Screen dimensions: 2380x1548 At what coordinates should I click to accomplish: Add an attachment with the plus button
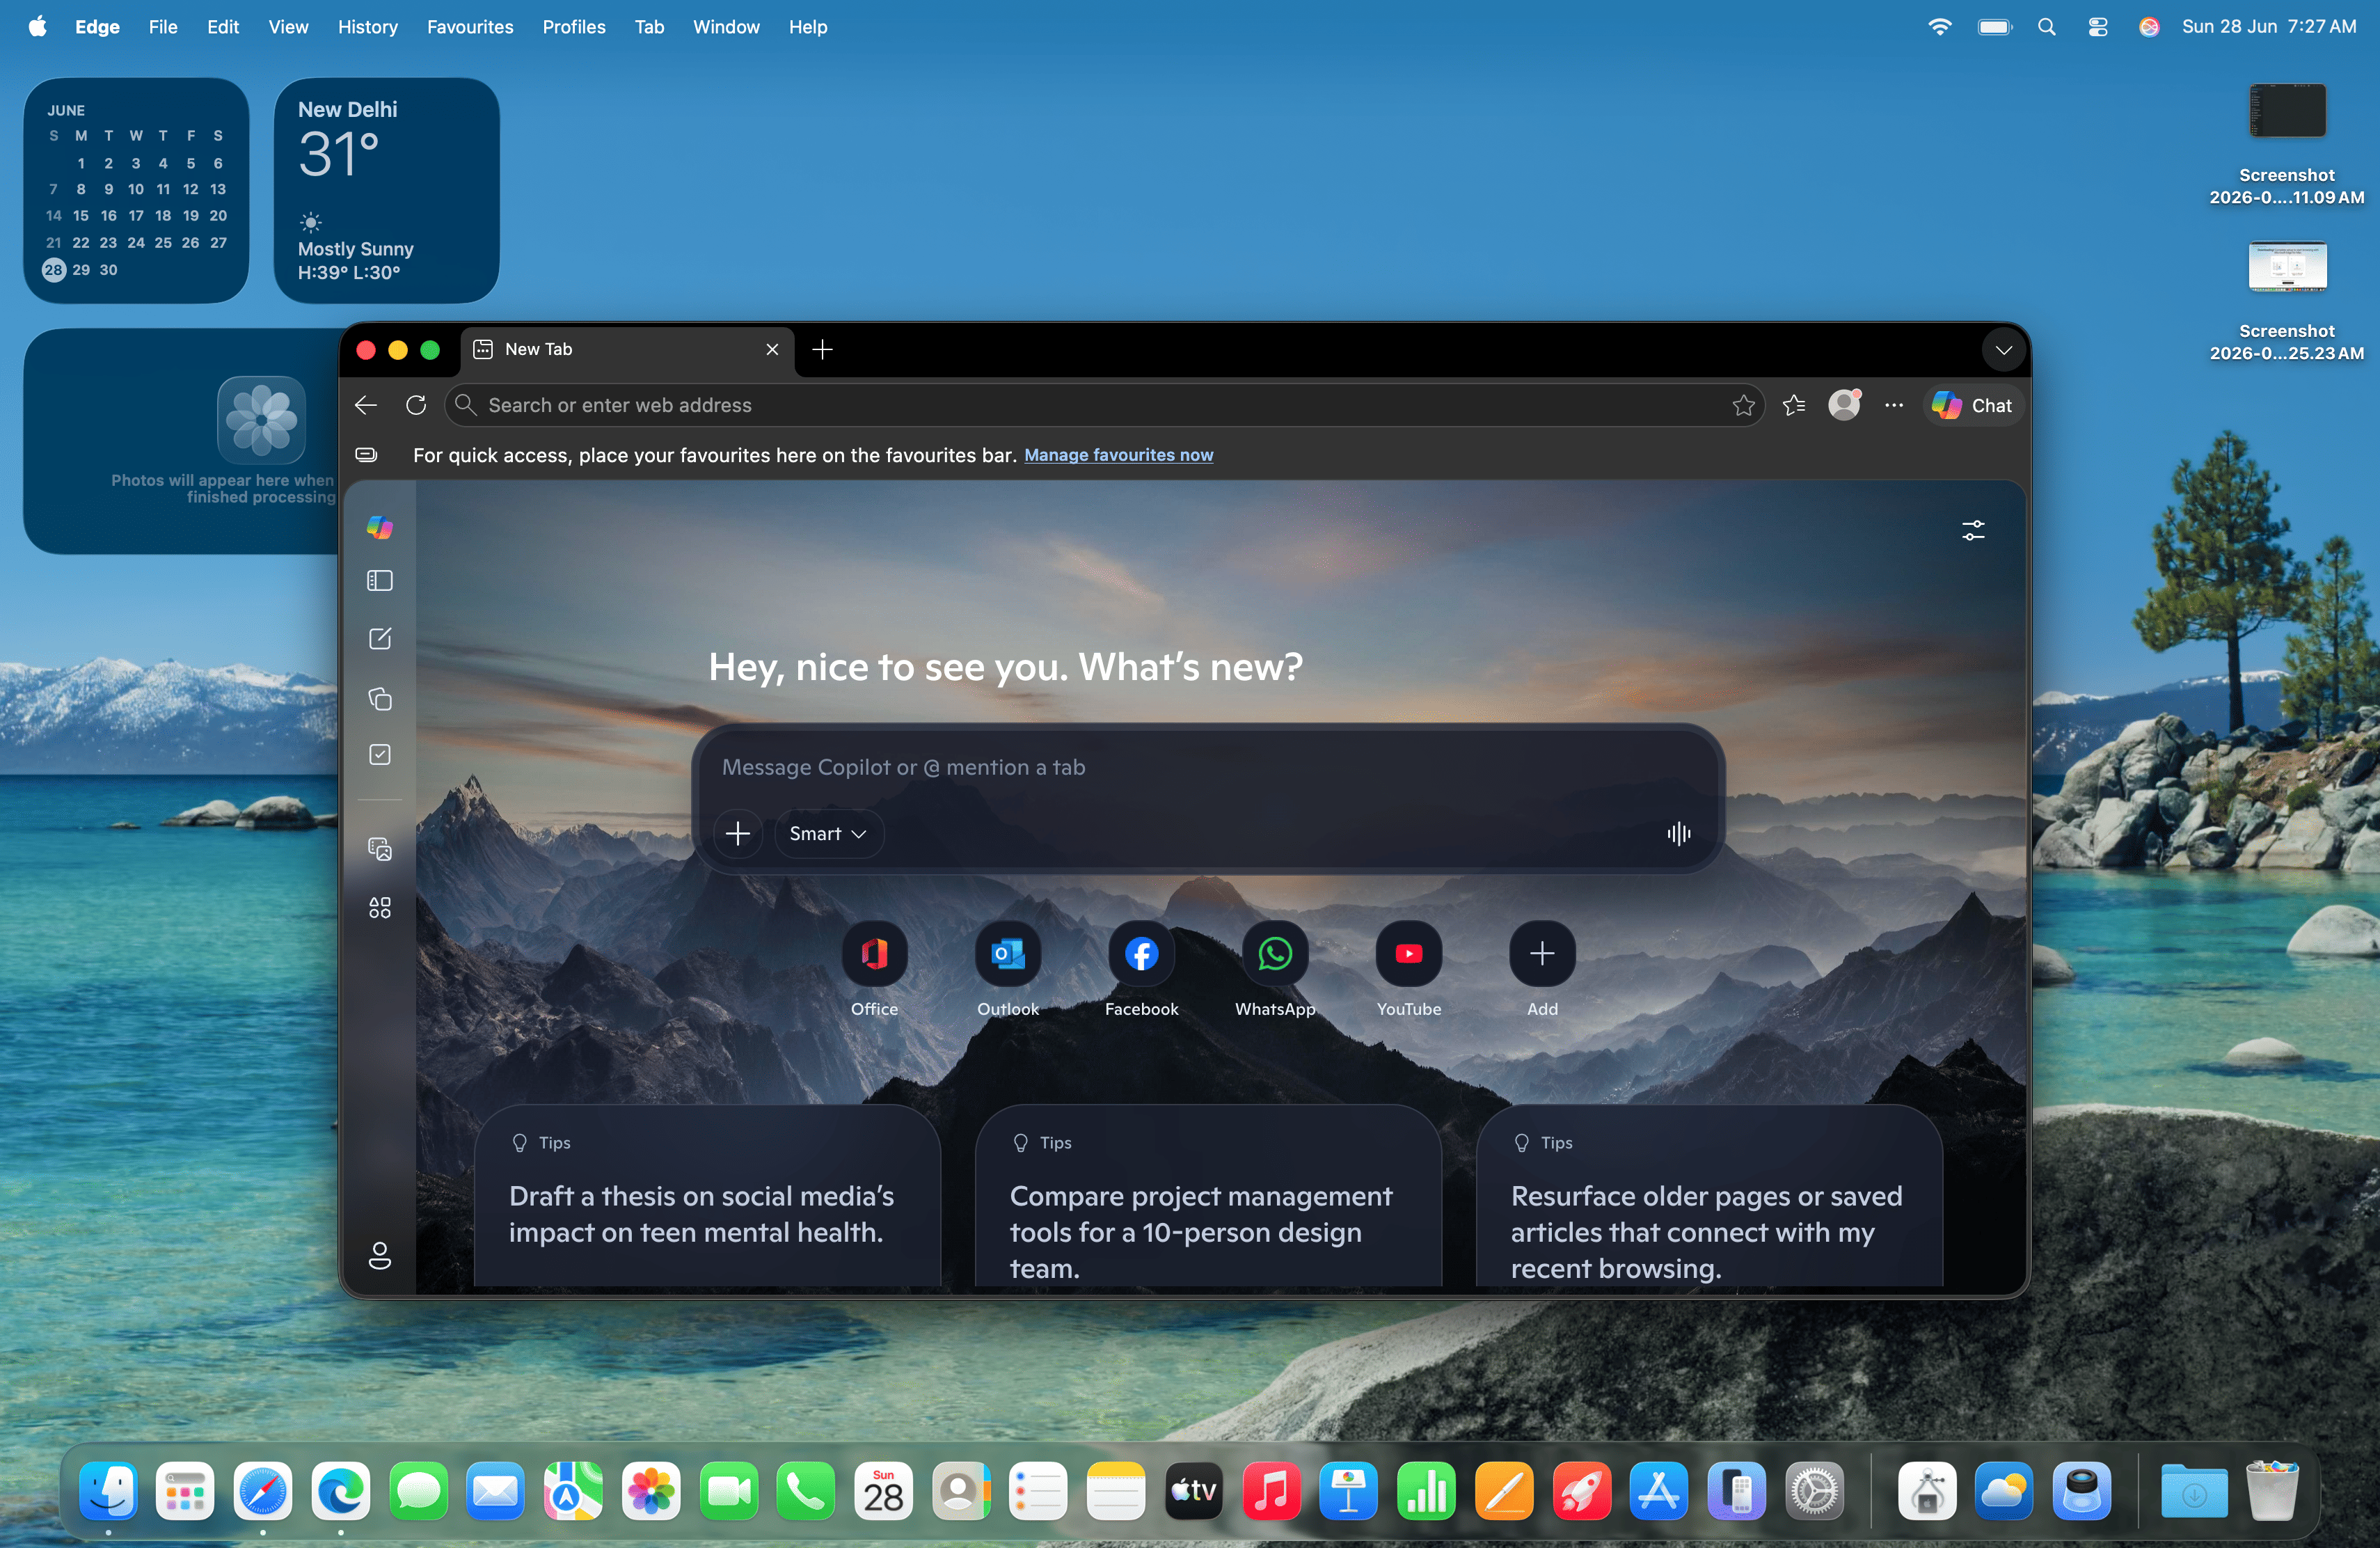(x=737, y=834)
